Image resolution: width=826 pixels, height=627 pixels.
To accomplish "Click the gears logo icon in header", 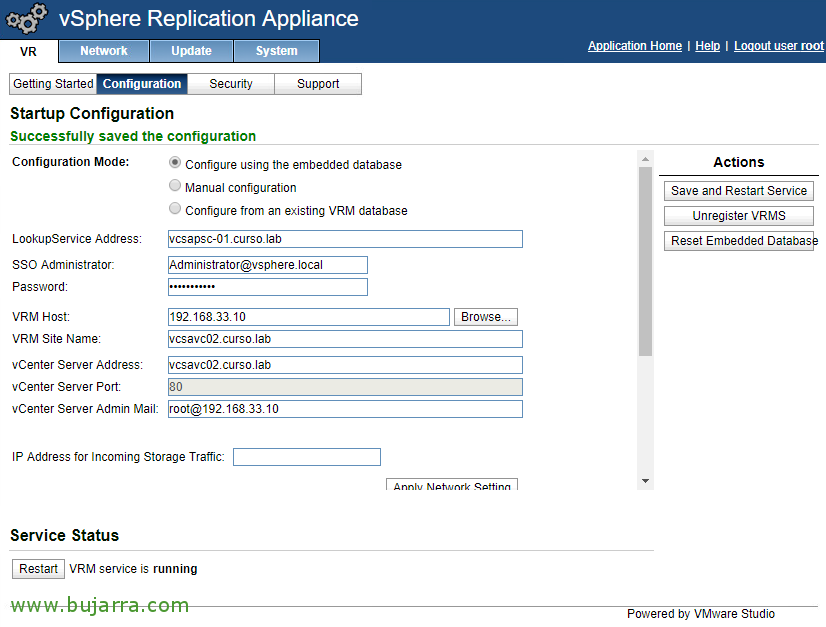I will tap(26, 18).
